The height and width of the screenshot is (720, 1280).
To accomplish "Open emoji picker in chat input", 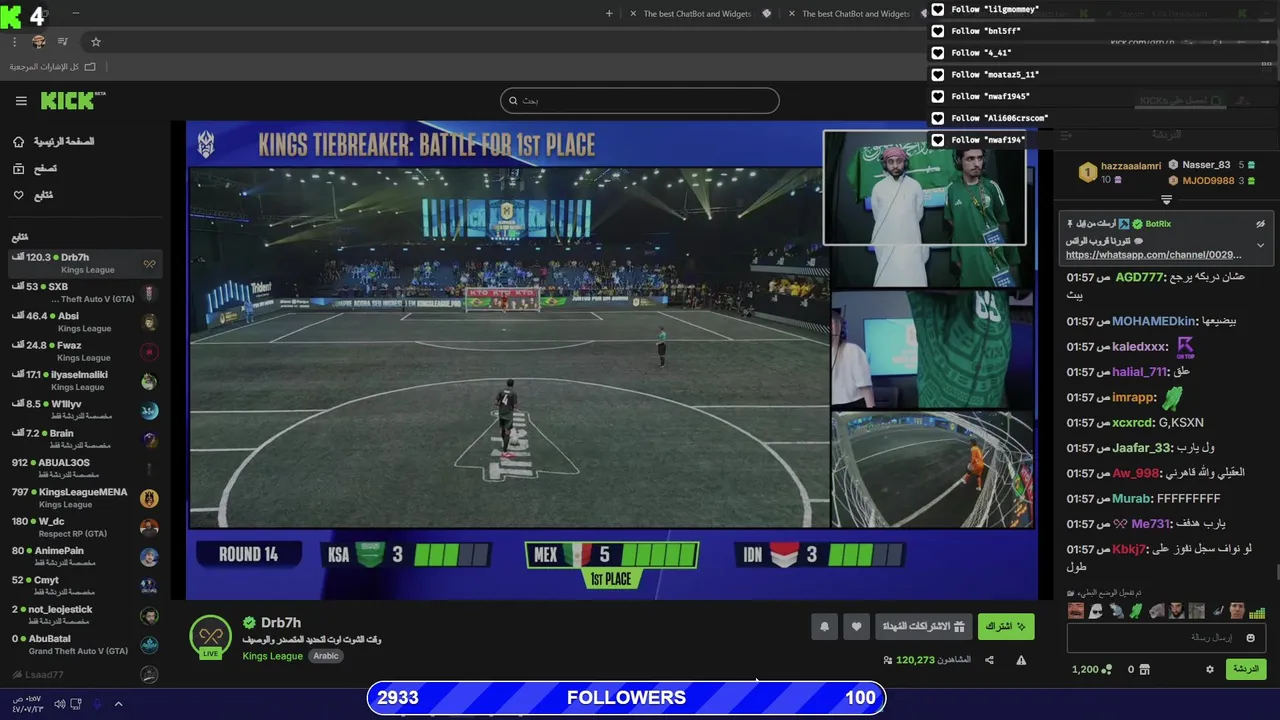I will (1250, 637).
